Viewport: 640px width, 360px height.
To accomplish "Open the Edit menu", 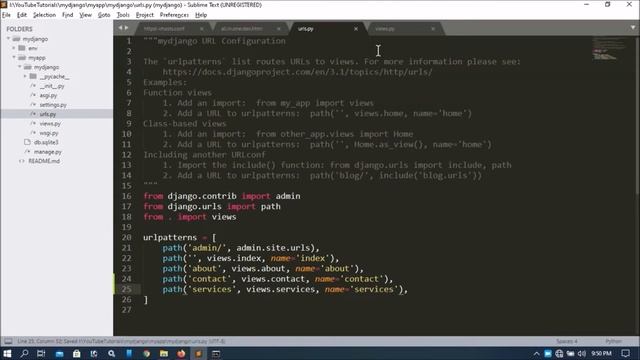I will 22,15.
